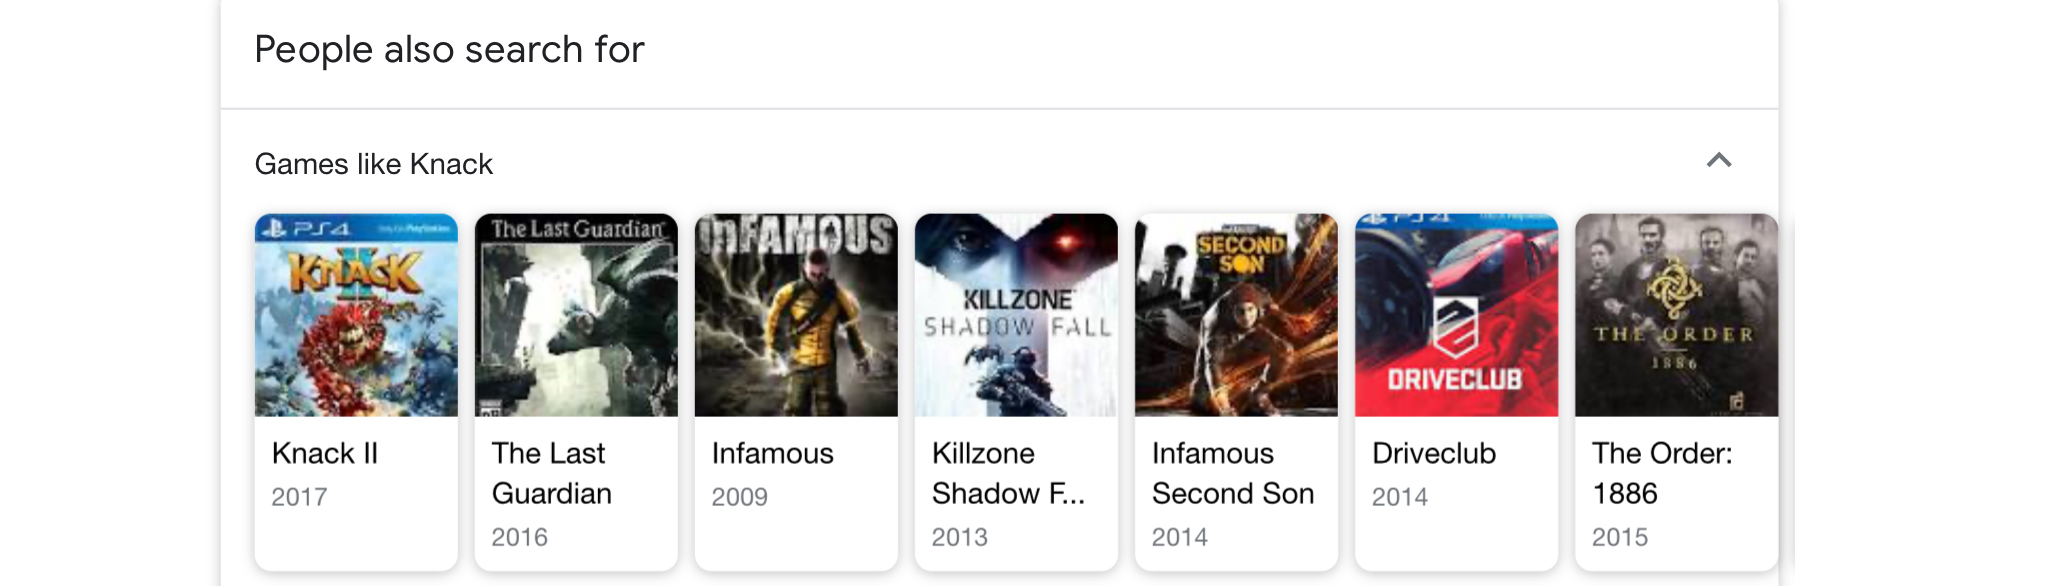Screen dimensions: 2048x586
Task: Click the 2014 year under Driveclub
Action: (1399, 497)
